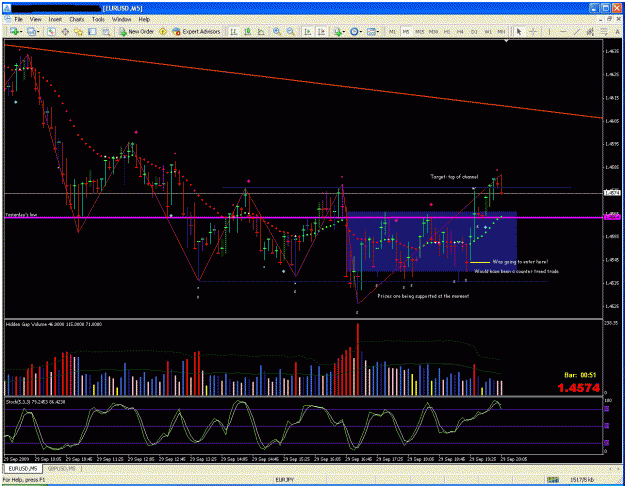Toggle the Strategy Tester icon
The height and width of the screenshot is (486, 625).
pos(106,31)
